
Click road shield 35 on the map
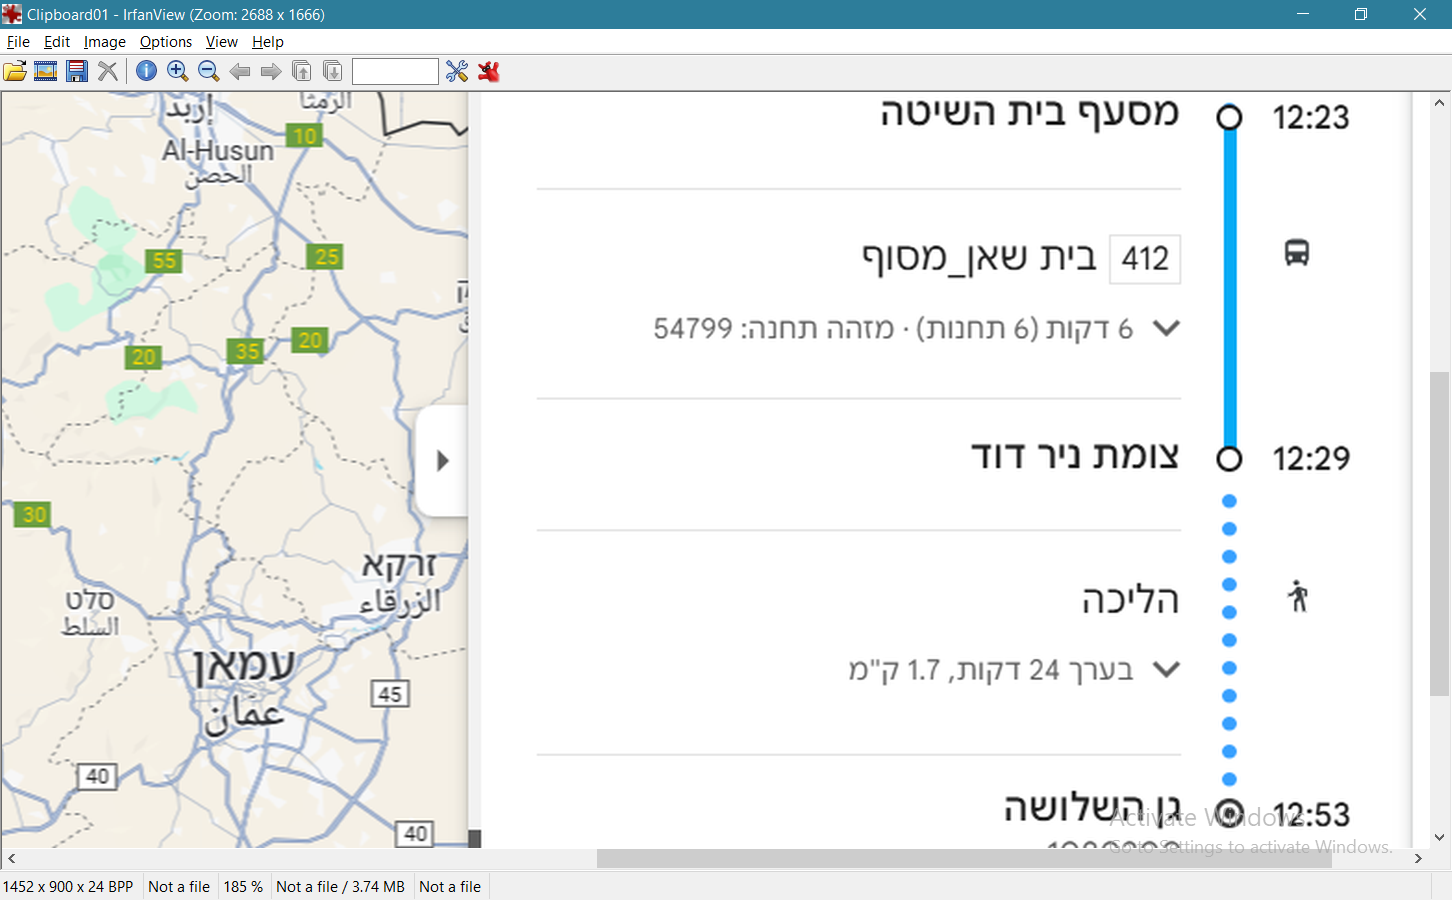[x=246, y=351]
